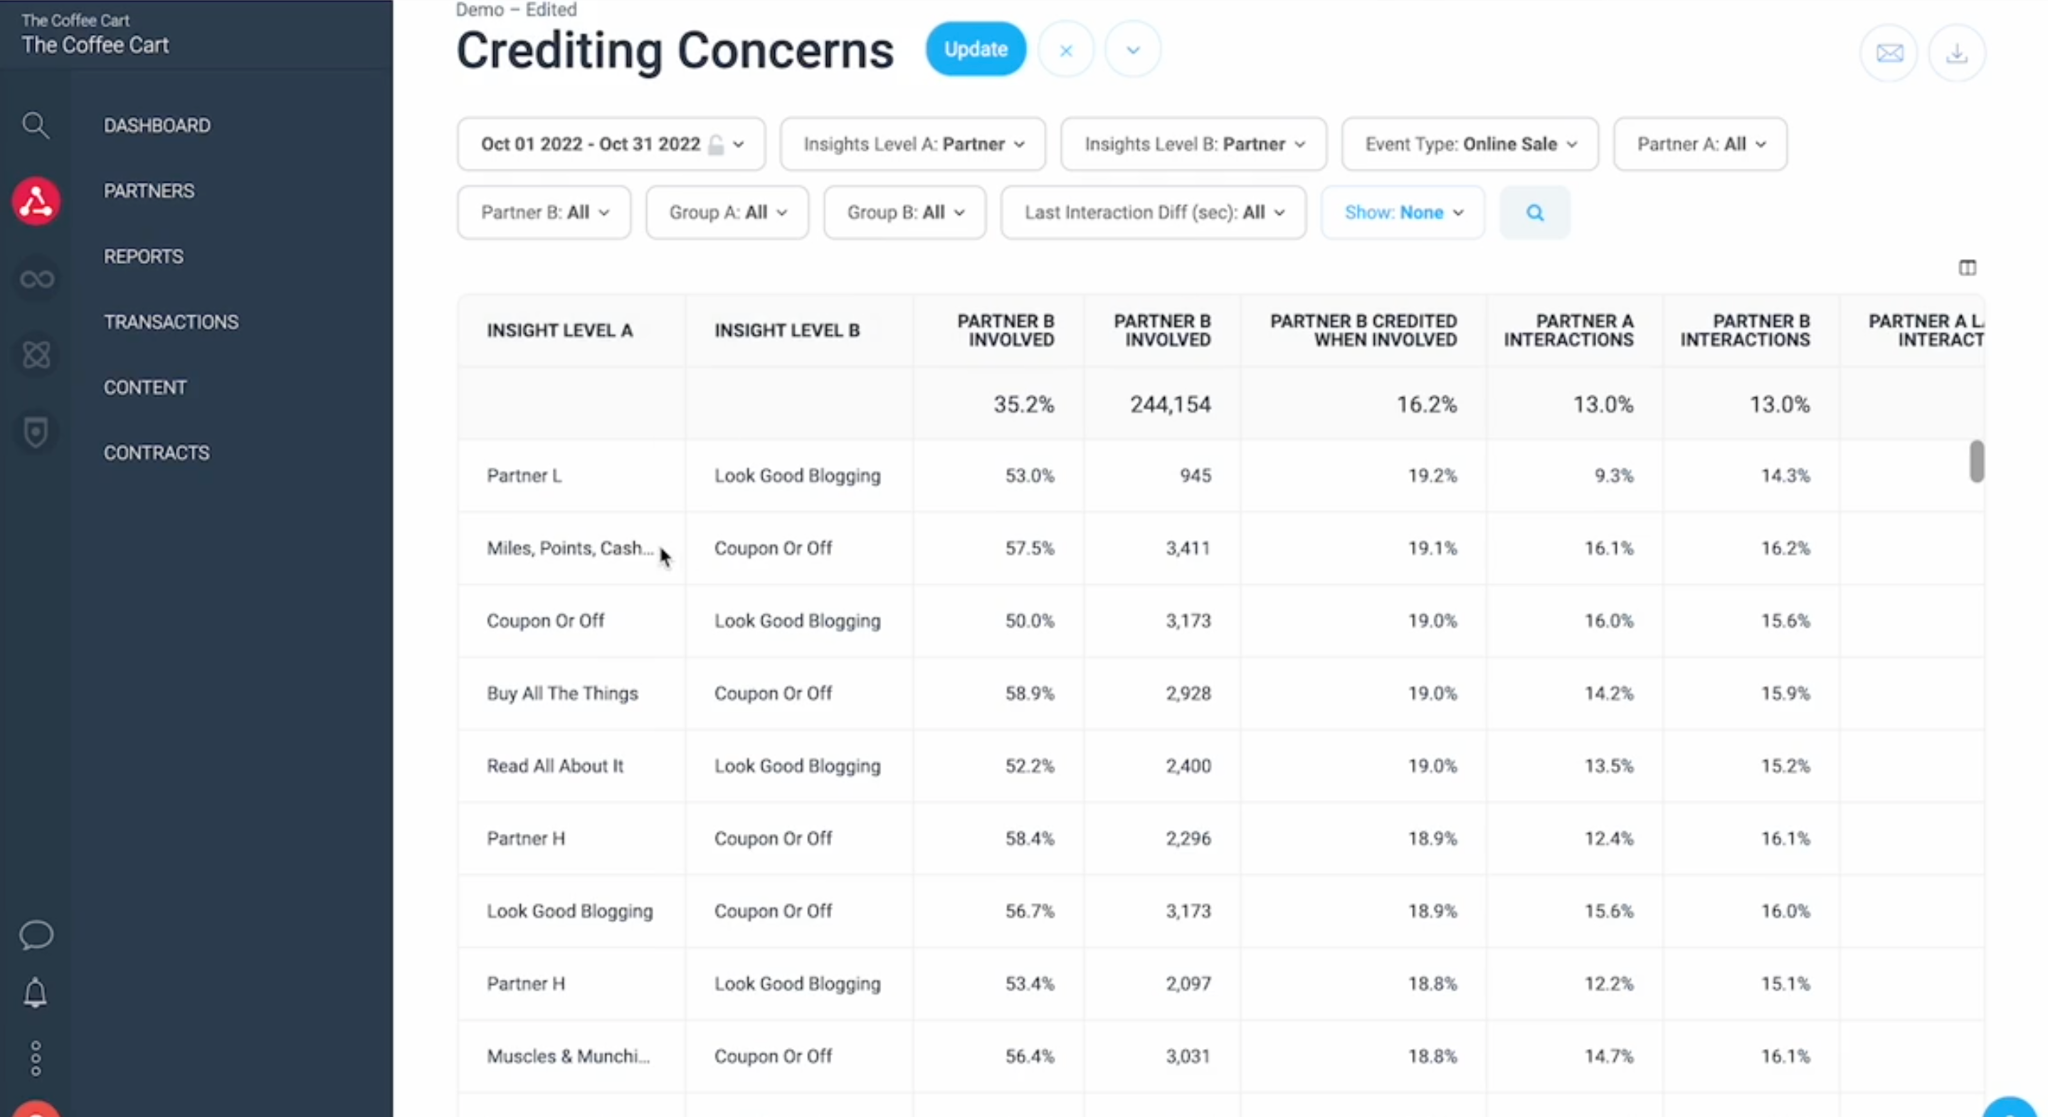
Task: Click the download report icon
Action: (x=1957, y=53)
